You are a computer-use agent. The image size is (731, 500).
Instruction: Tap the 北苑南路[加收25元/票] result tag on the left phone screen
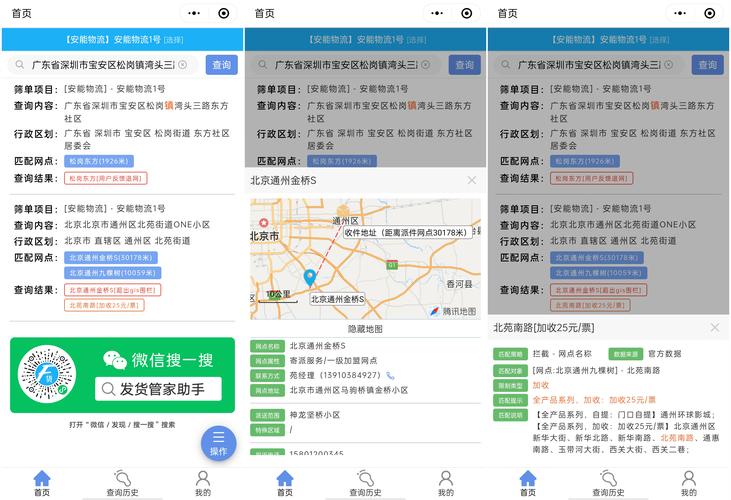[104, 305]
